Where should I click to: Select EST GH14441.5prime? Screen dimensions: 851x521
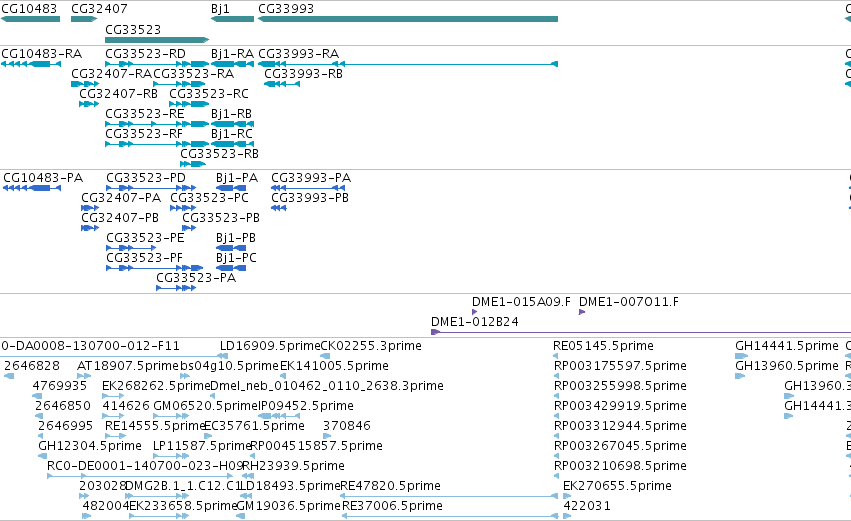(x=787, y=346)
